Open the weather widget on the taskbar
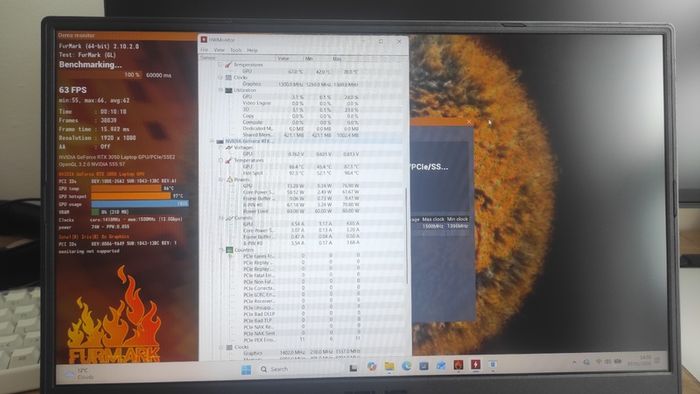Image resolution: width=700 pixels, height=394 pixels. pos(78,373)
